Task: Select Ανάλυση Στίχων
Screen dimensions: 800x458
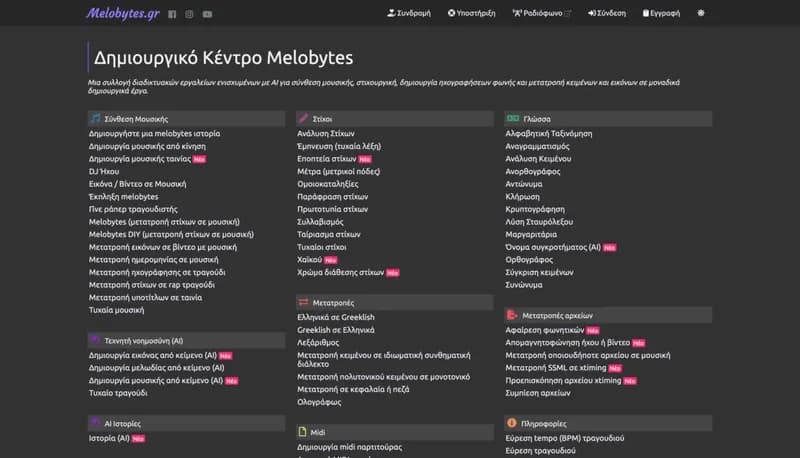Action: 326,134
